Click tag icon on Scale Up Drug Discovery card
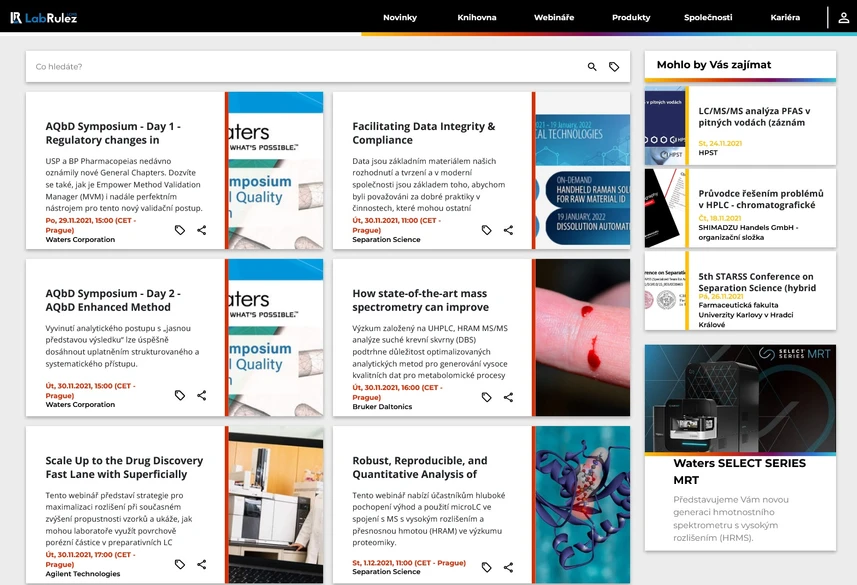Screen dimensions: 857x585 (180, 564)
